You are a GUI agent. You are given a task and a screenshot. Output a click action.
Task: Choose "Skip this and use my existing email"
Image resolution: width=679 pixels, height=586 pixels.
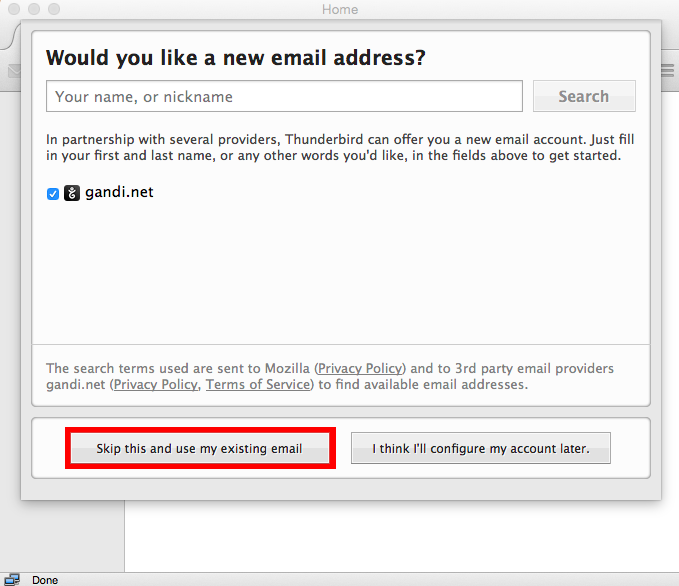(x=200, y=448)
